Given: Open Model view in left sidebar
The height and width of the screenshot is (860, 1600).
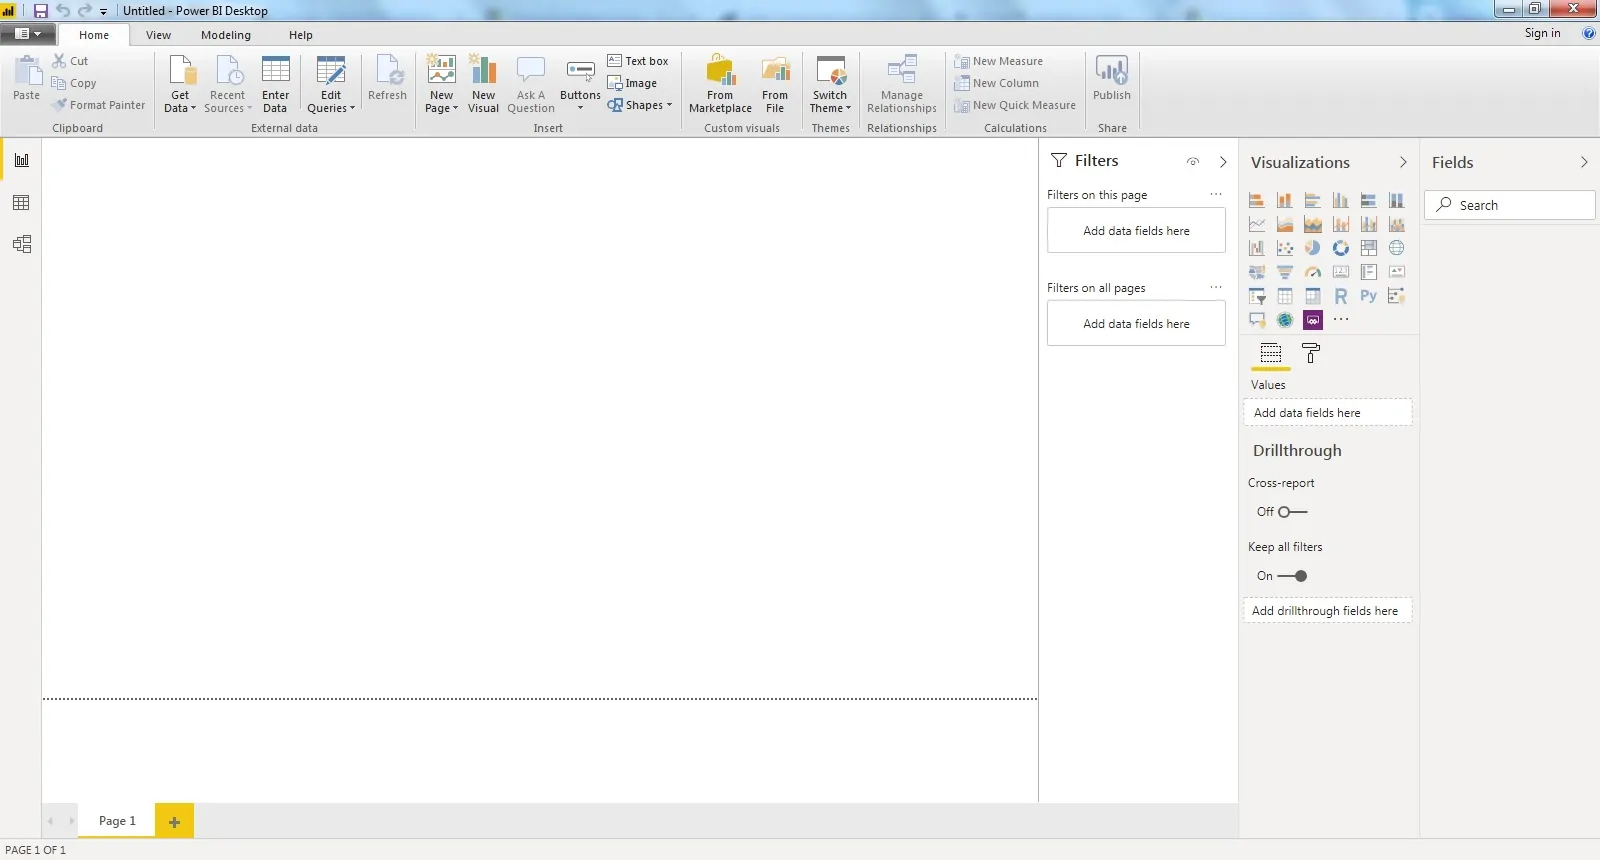Looking at the screenshot, I should [21, 244].
